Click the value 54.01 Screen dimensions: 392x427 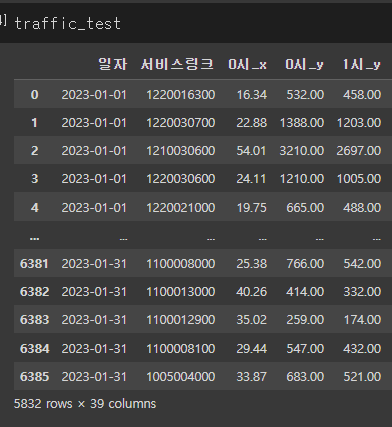[251, 151]
